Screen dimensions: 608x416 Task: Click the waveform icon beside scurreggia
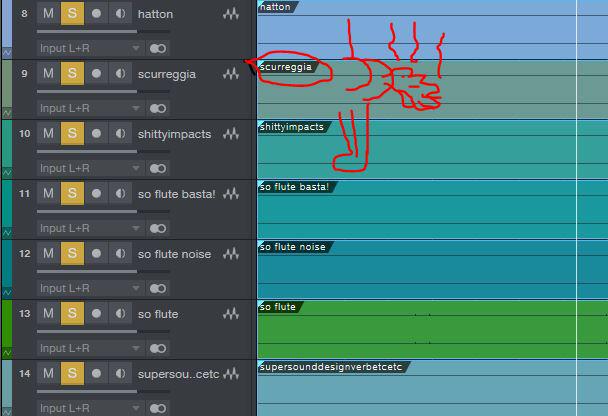click(x=231, y=74)
